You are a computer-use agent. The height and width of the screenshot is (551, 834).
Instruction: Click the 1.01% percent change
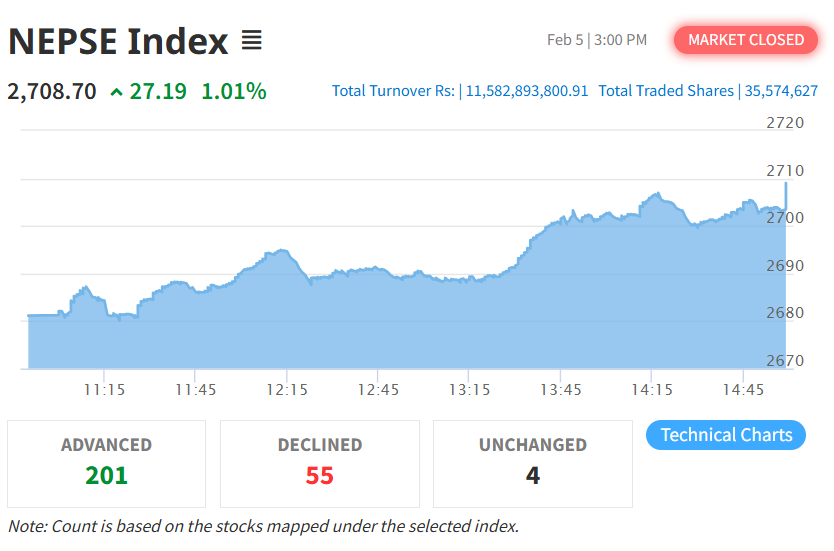[234, 92]
